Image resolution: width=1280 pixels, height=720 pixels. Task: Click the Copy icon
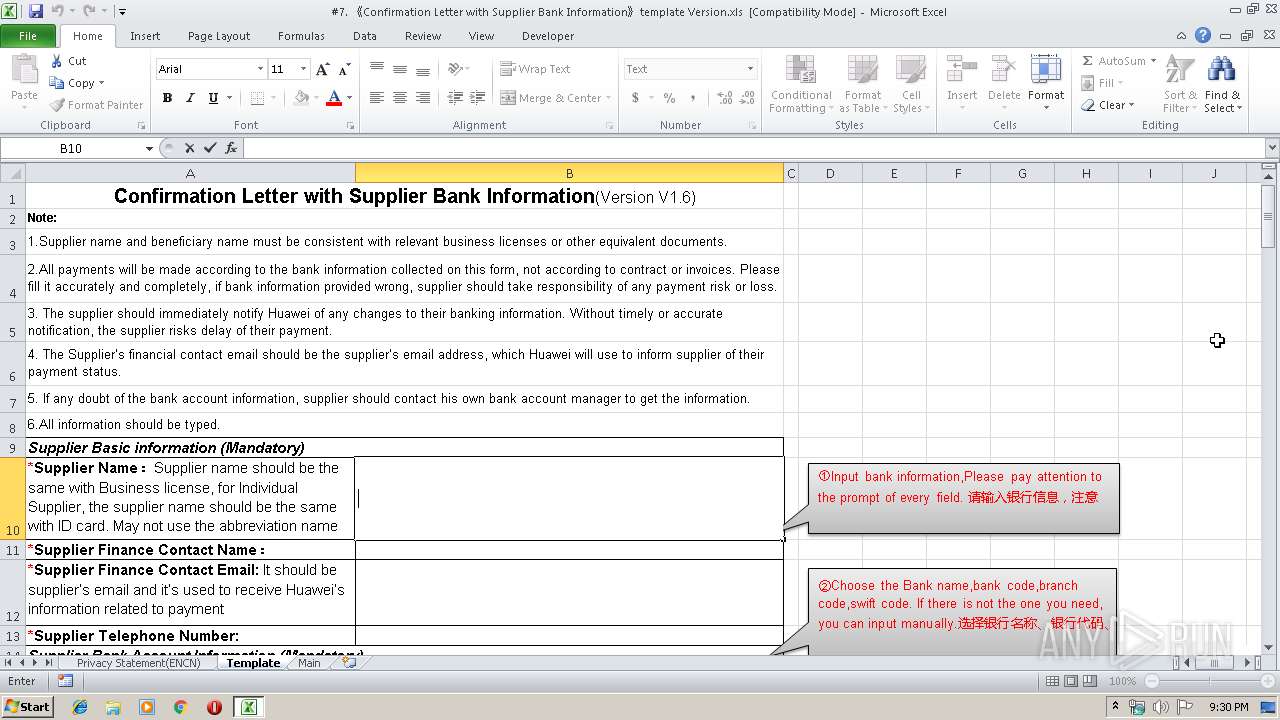pyautogui.click(x=72, y=83)
